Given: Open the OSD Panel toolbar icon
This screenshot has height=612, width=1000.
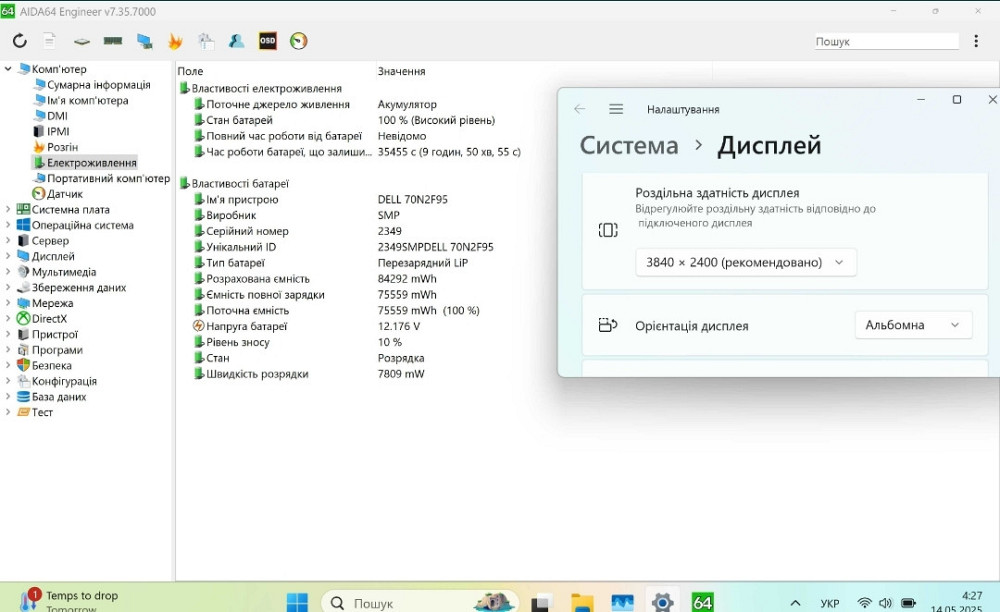Looking at the screenshot, I should [x=267, y=41].
